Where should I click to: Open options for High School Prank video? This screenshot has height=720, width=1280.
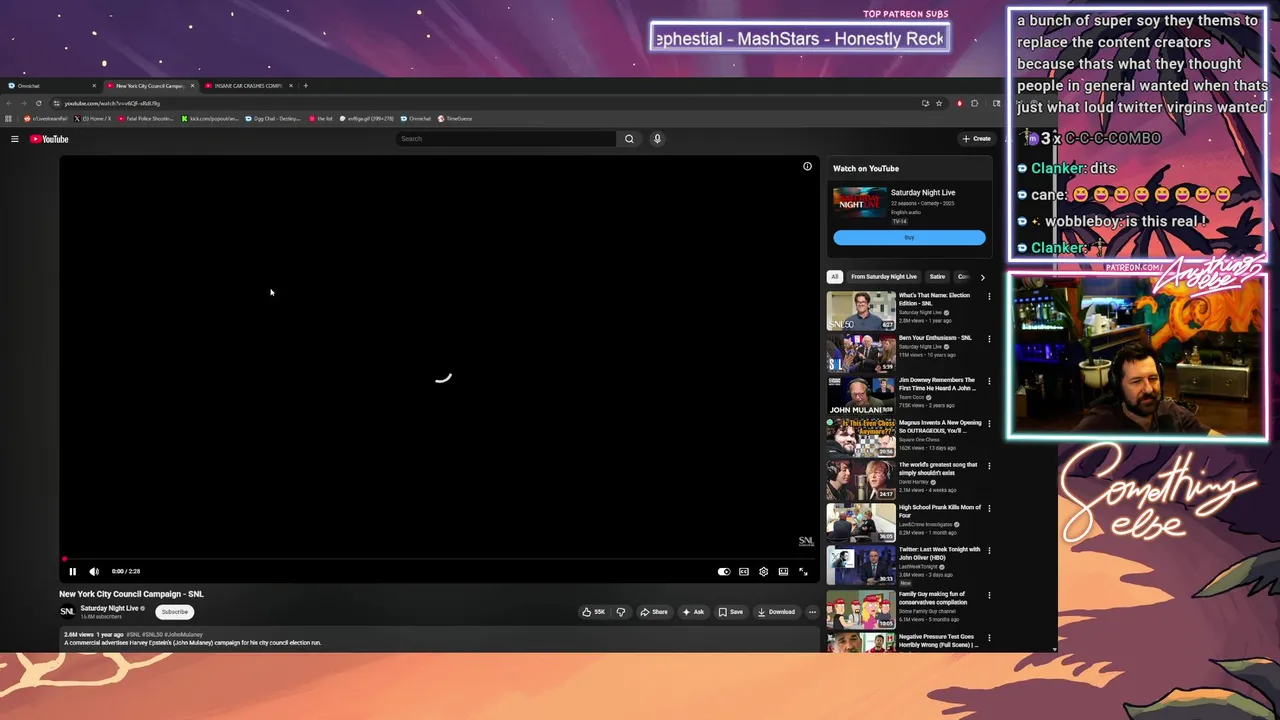click(x=989, y=508)
